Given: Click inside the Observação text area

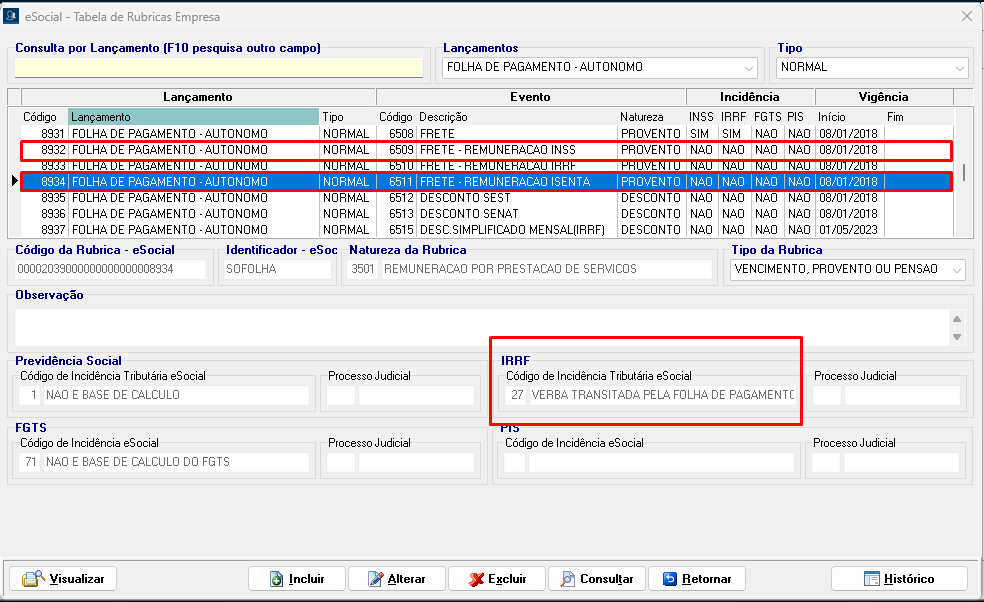Looking at the screenshot, I should click(x=480, y=326).
